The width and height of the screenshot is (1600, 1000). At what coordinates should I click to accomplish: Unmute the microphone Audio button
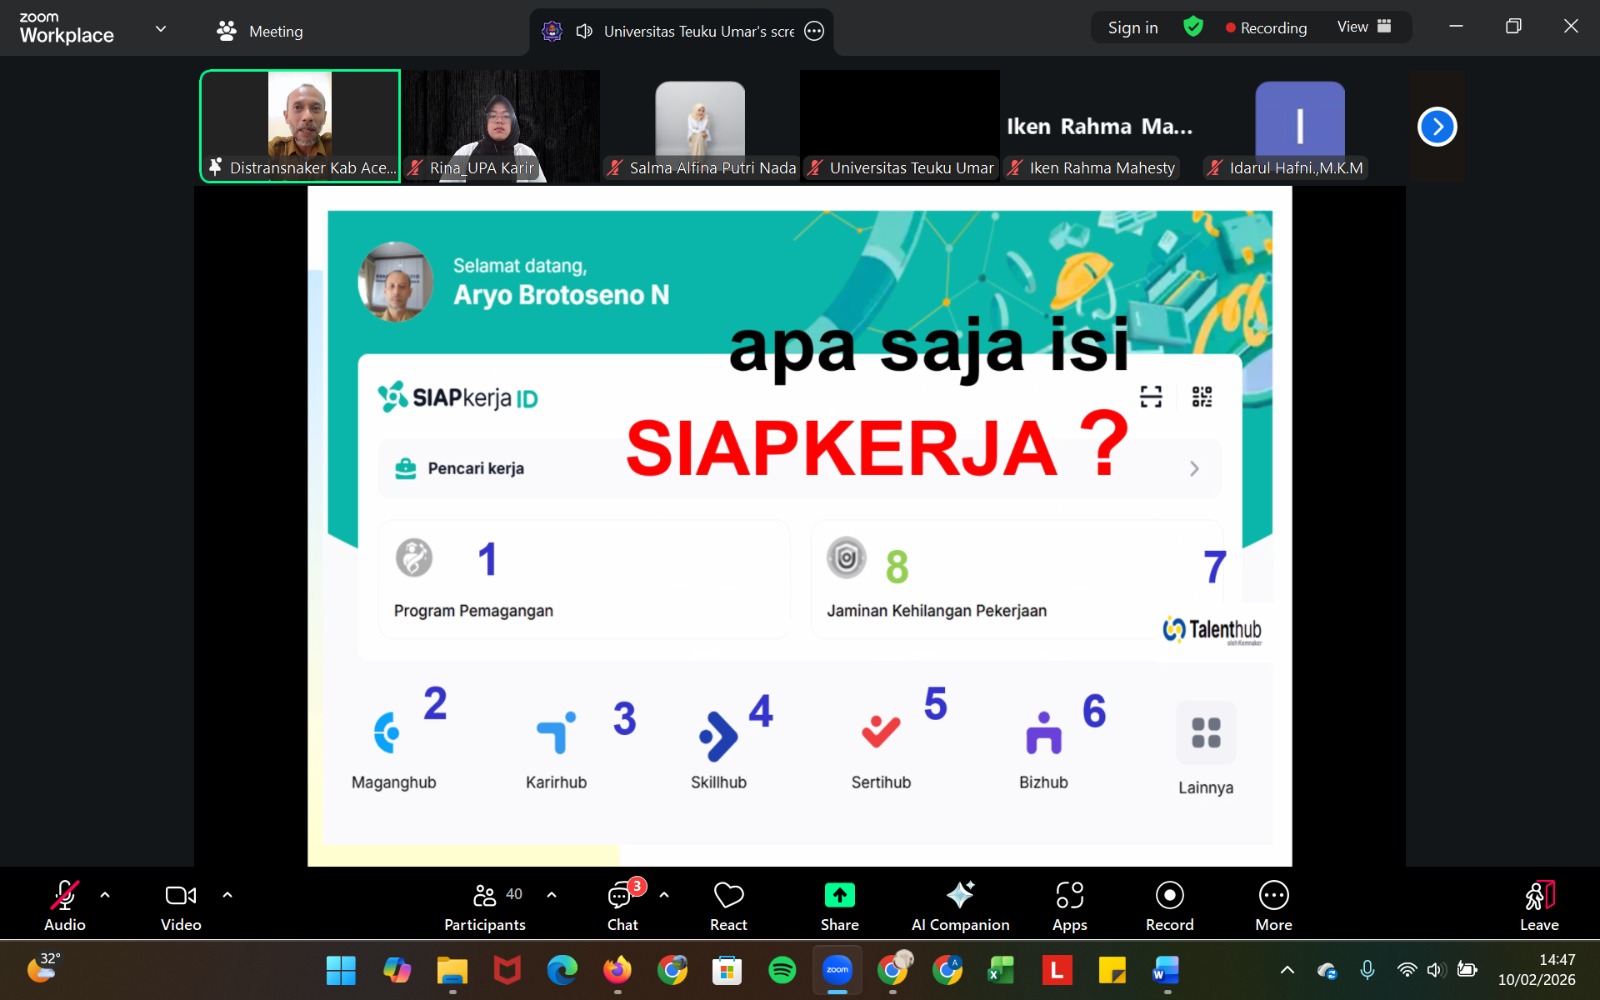65,905
